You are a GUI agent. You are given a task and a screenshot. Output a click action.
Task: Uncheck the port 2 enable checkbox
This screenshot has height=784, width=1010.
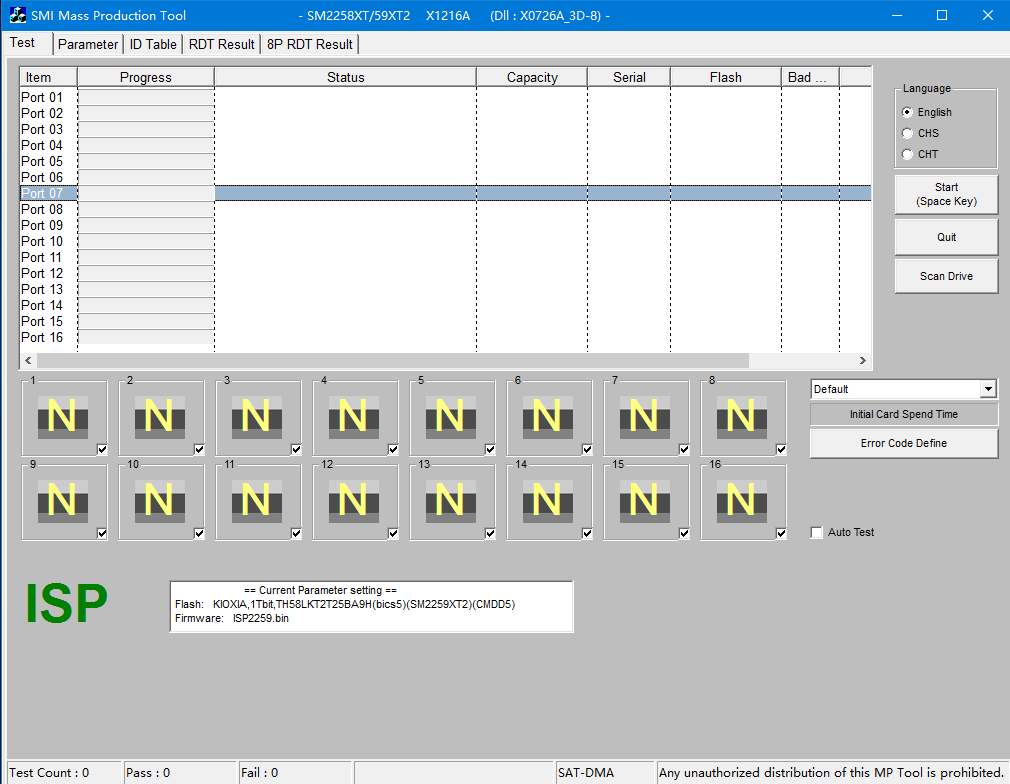[x=199, y=450]
